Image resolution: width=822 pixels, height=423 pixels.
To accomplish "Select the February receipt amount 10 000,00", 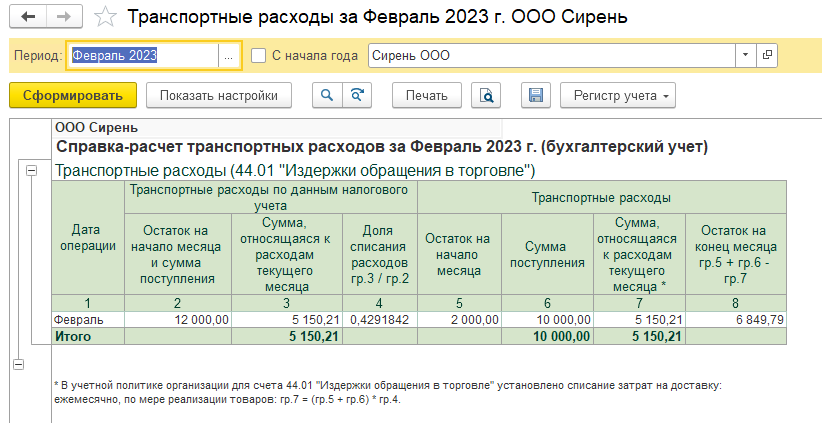I will click(x=547, y=320).
